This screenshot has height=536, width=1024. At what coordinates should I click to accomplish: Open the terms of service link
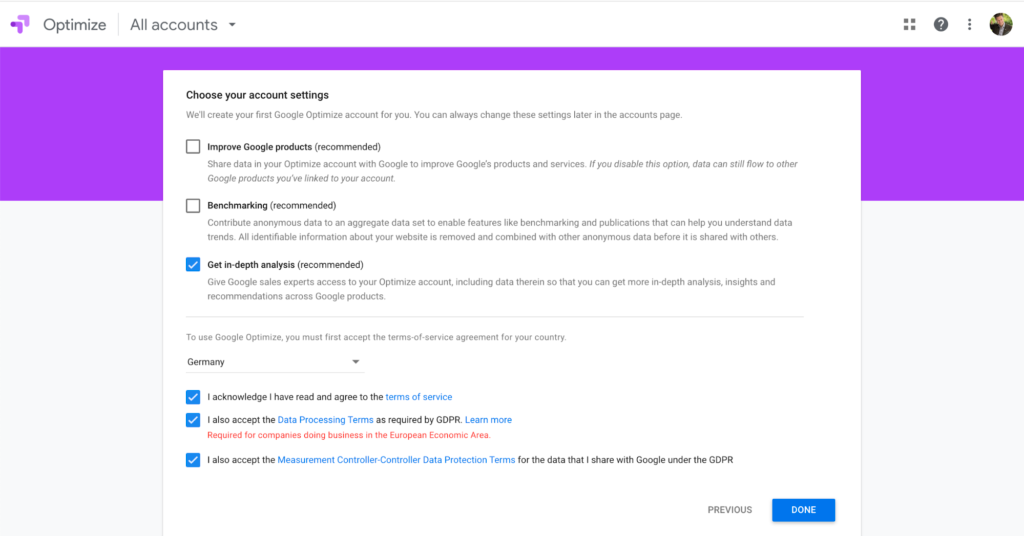click(x=419, y=397)
